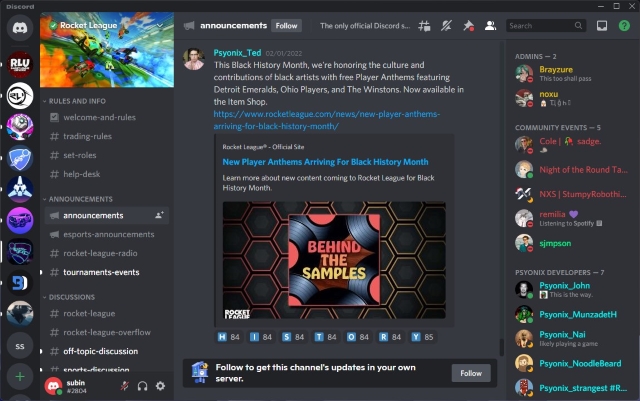Click the Y reaction with 85
Screen dimensions: 640x401
click(422, 337)
